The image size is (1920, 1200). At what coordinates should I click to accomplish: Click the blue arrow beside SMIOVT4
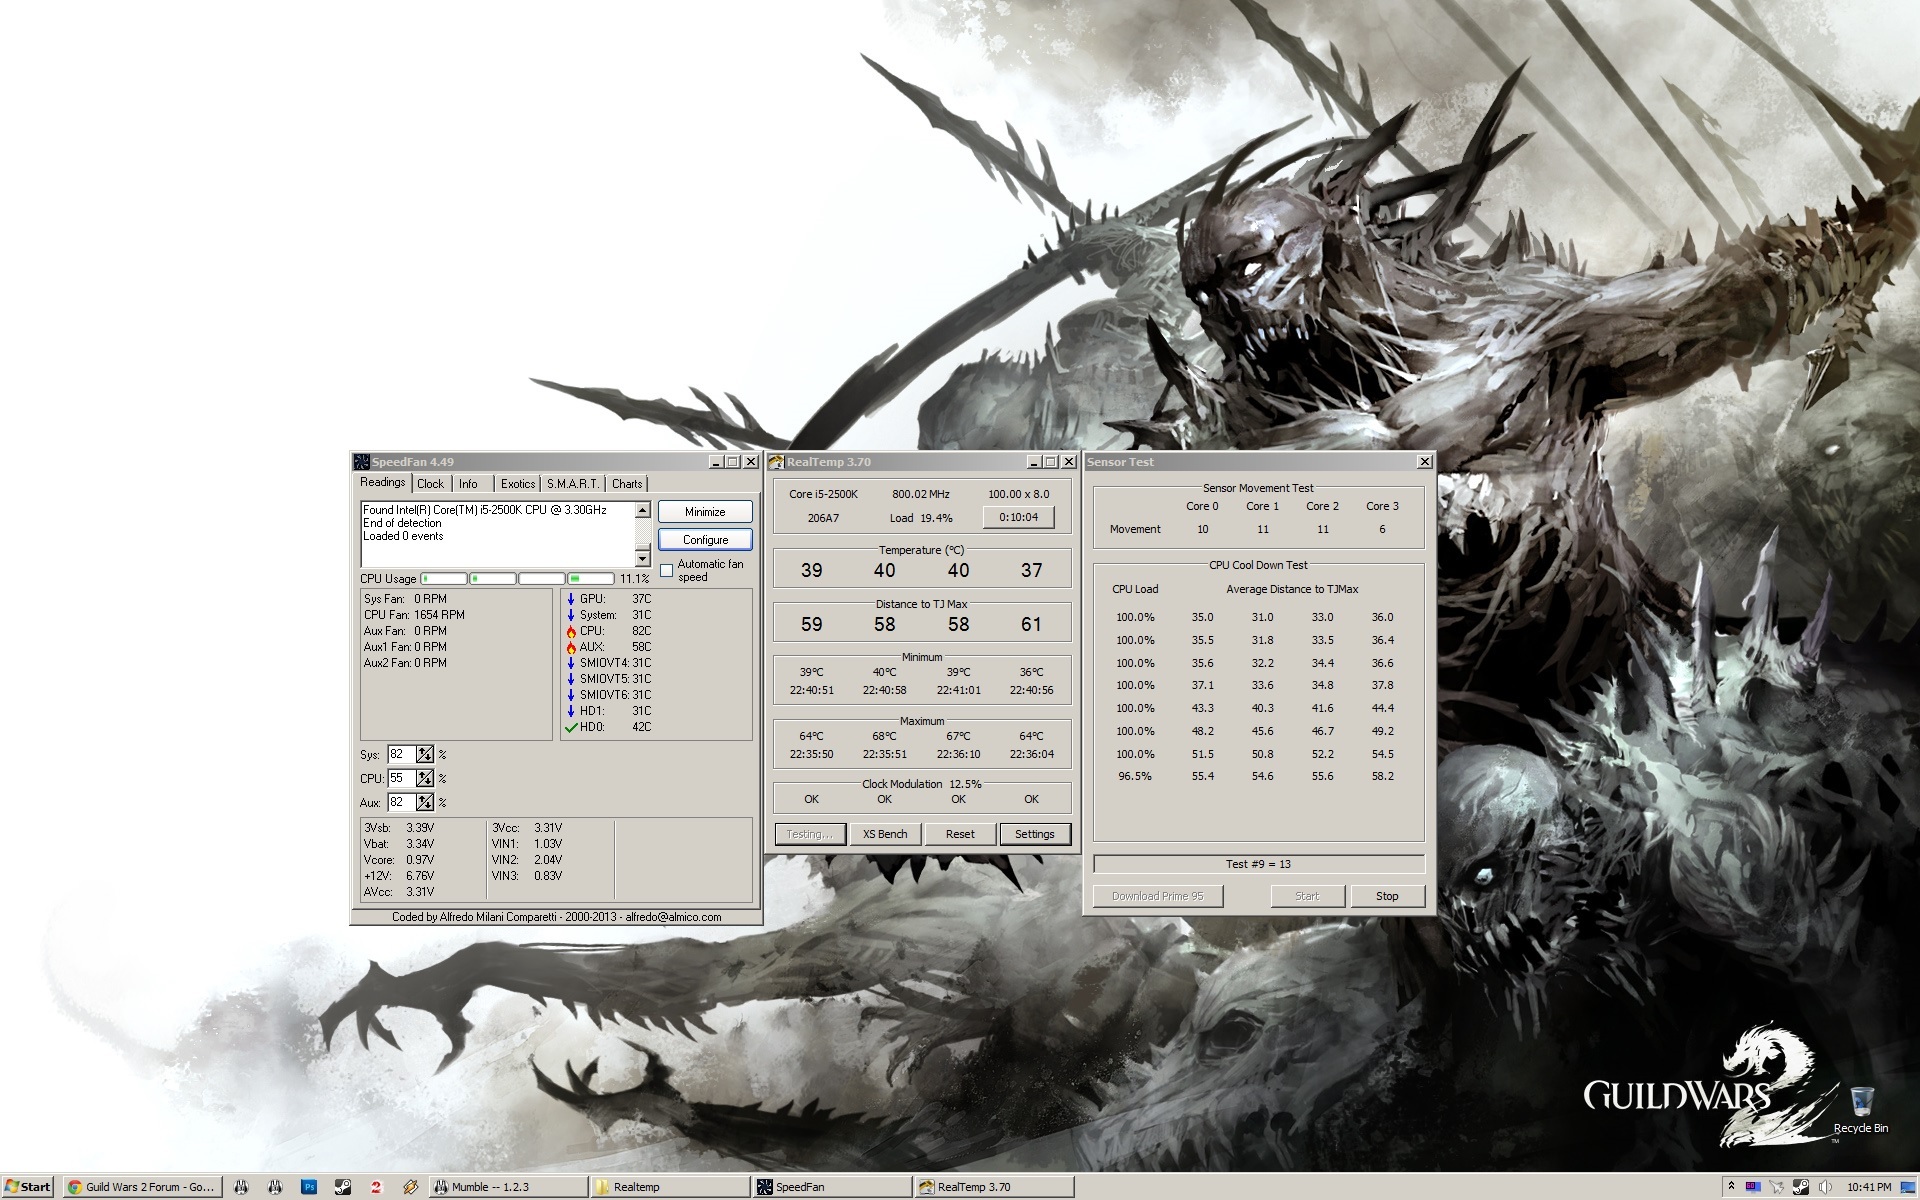point(571,663)
